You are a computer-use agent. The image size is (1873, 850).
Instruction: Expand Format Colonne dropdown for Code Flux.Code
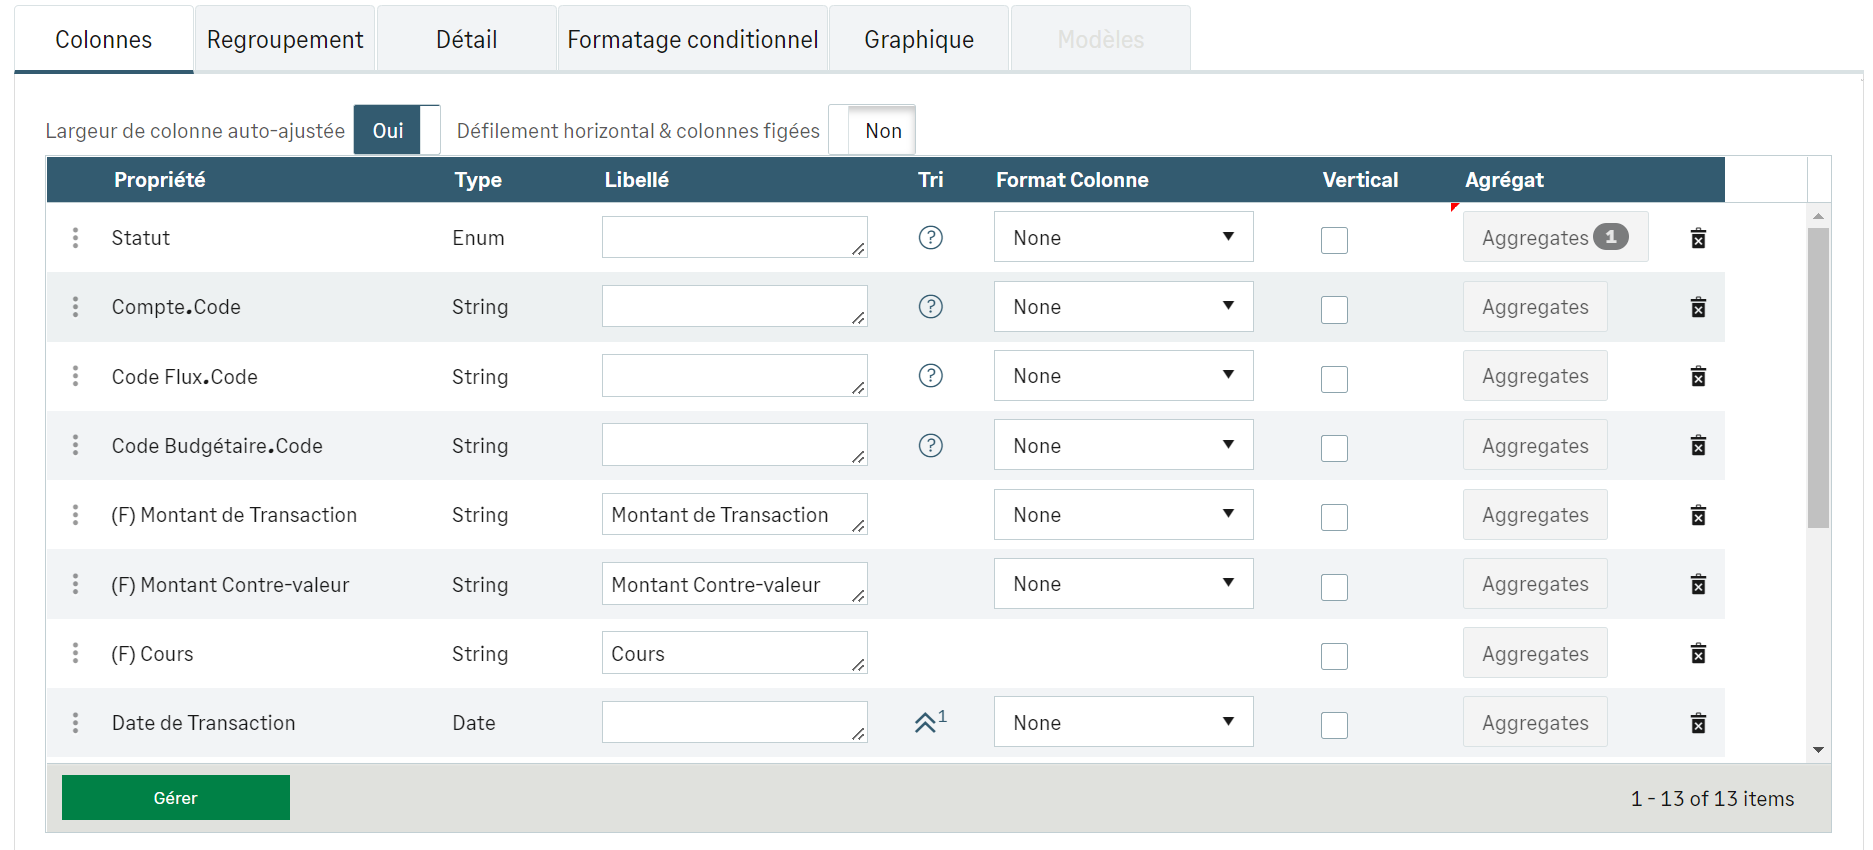point(1122,376)
